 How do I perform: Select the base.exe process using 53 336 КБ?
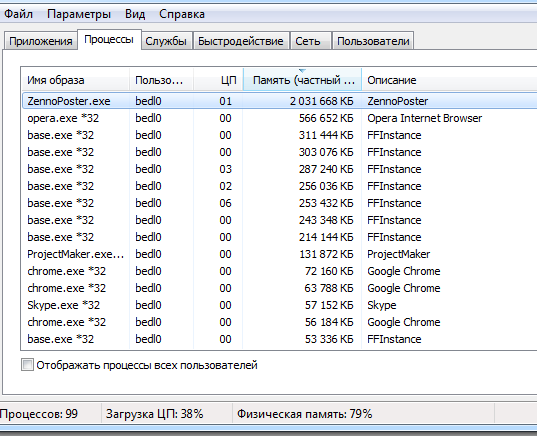pyautogui.click(x=279, y=339)
